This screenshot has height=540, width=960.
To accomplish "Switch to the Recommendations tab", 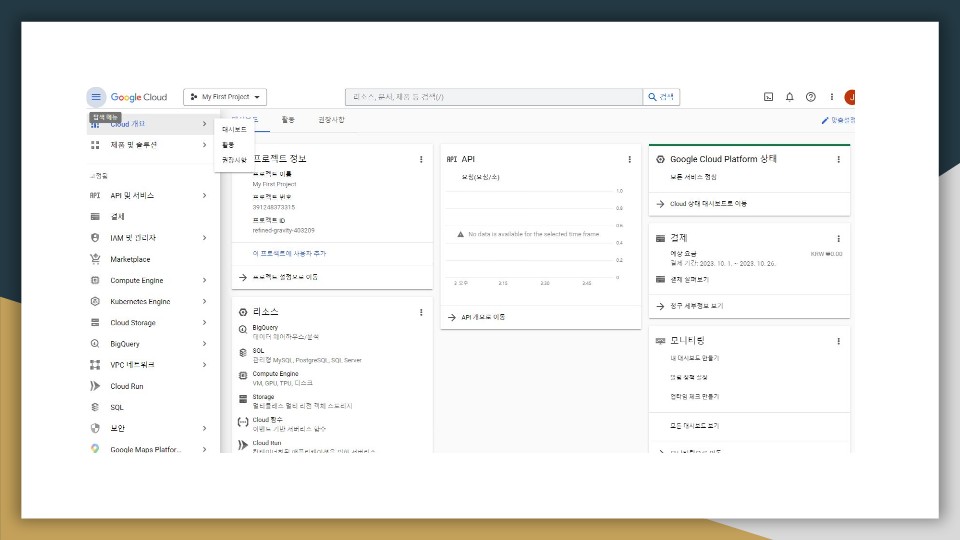I will pyautogui.click(x=331, y=120).
